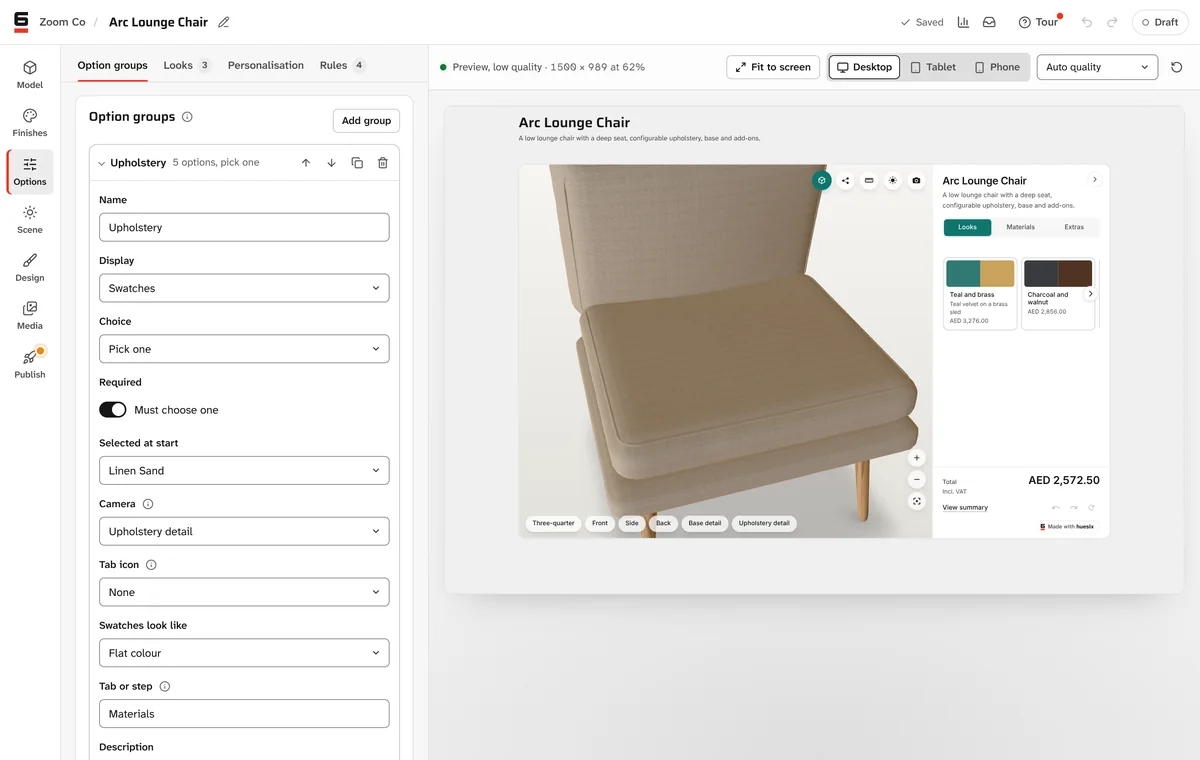
Task: Open the inbox icon in the top bar
Action: click(x=989, y=22)
